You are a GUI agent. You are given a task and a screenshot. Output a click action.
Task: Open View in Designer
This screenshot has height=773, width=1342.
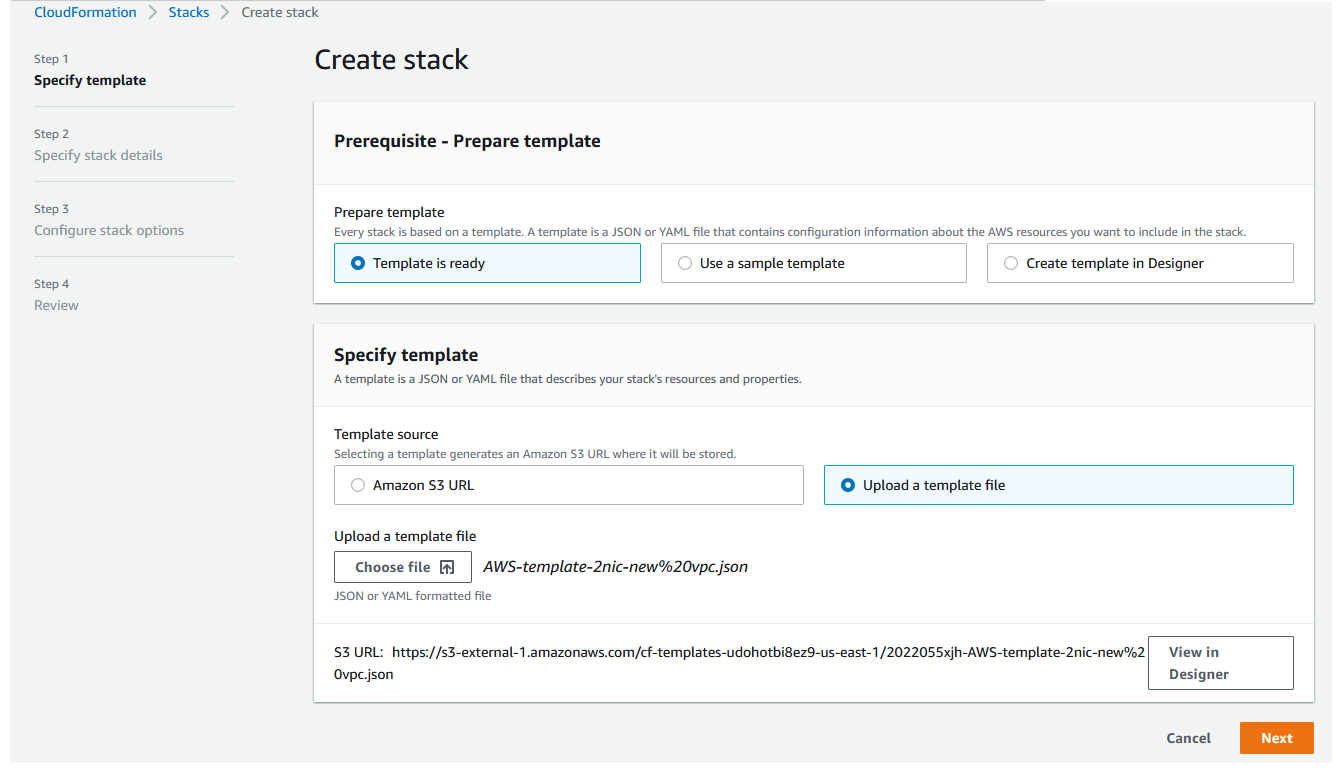click(x=1220, y=663)
